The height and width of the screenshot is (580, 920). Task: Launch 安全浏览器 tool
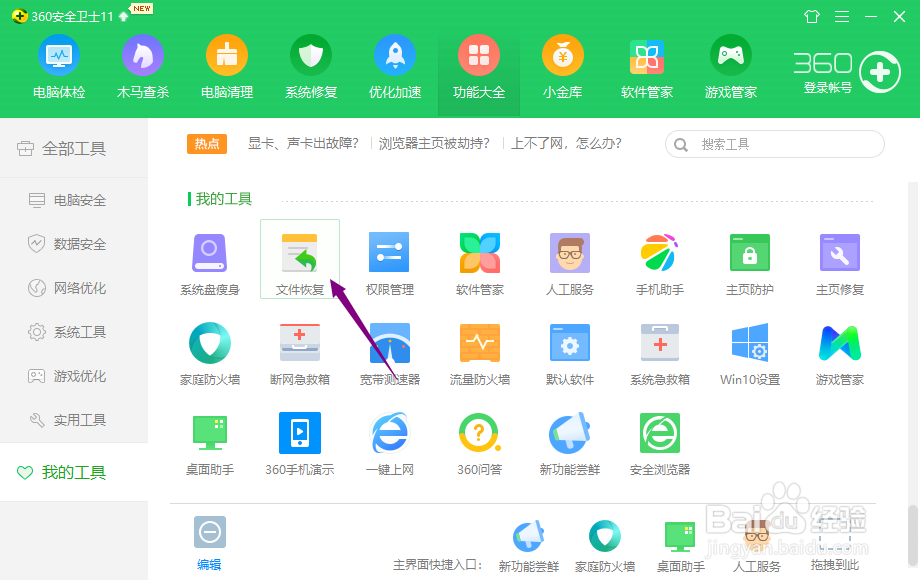[659, 444]
